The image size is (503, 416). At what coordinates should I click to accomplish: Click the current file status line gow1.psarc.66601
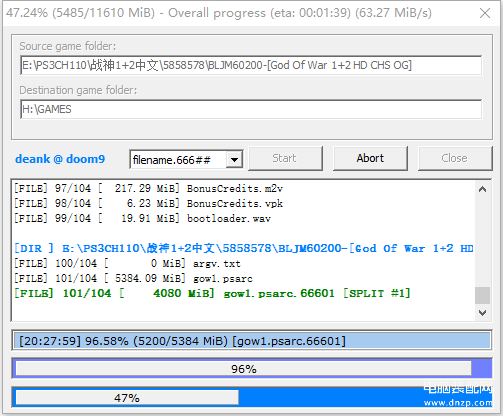point(252,341)
